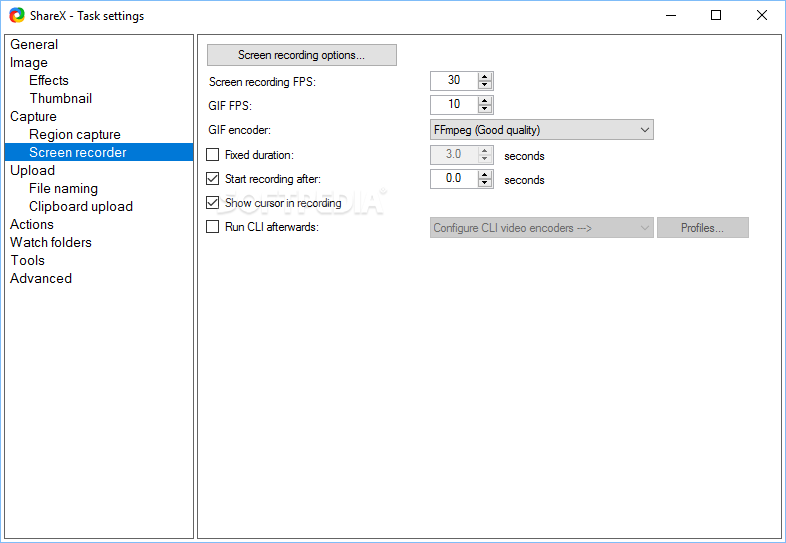Open Region capture settings
786x543 pixels.
[75, 134]
